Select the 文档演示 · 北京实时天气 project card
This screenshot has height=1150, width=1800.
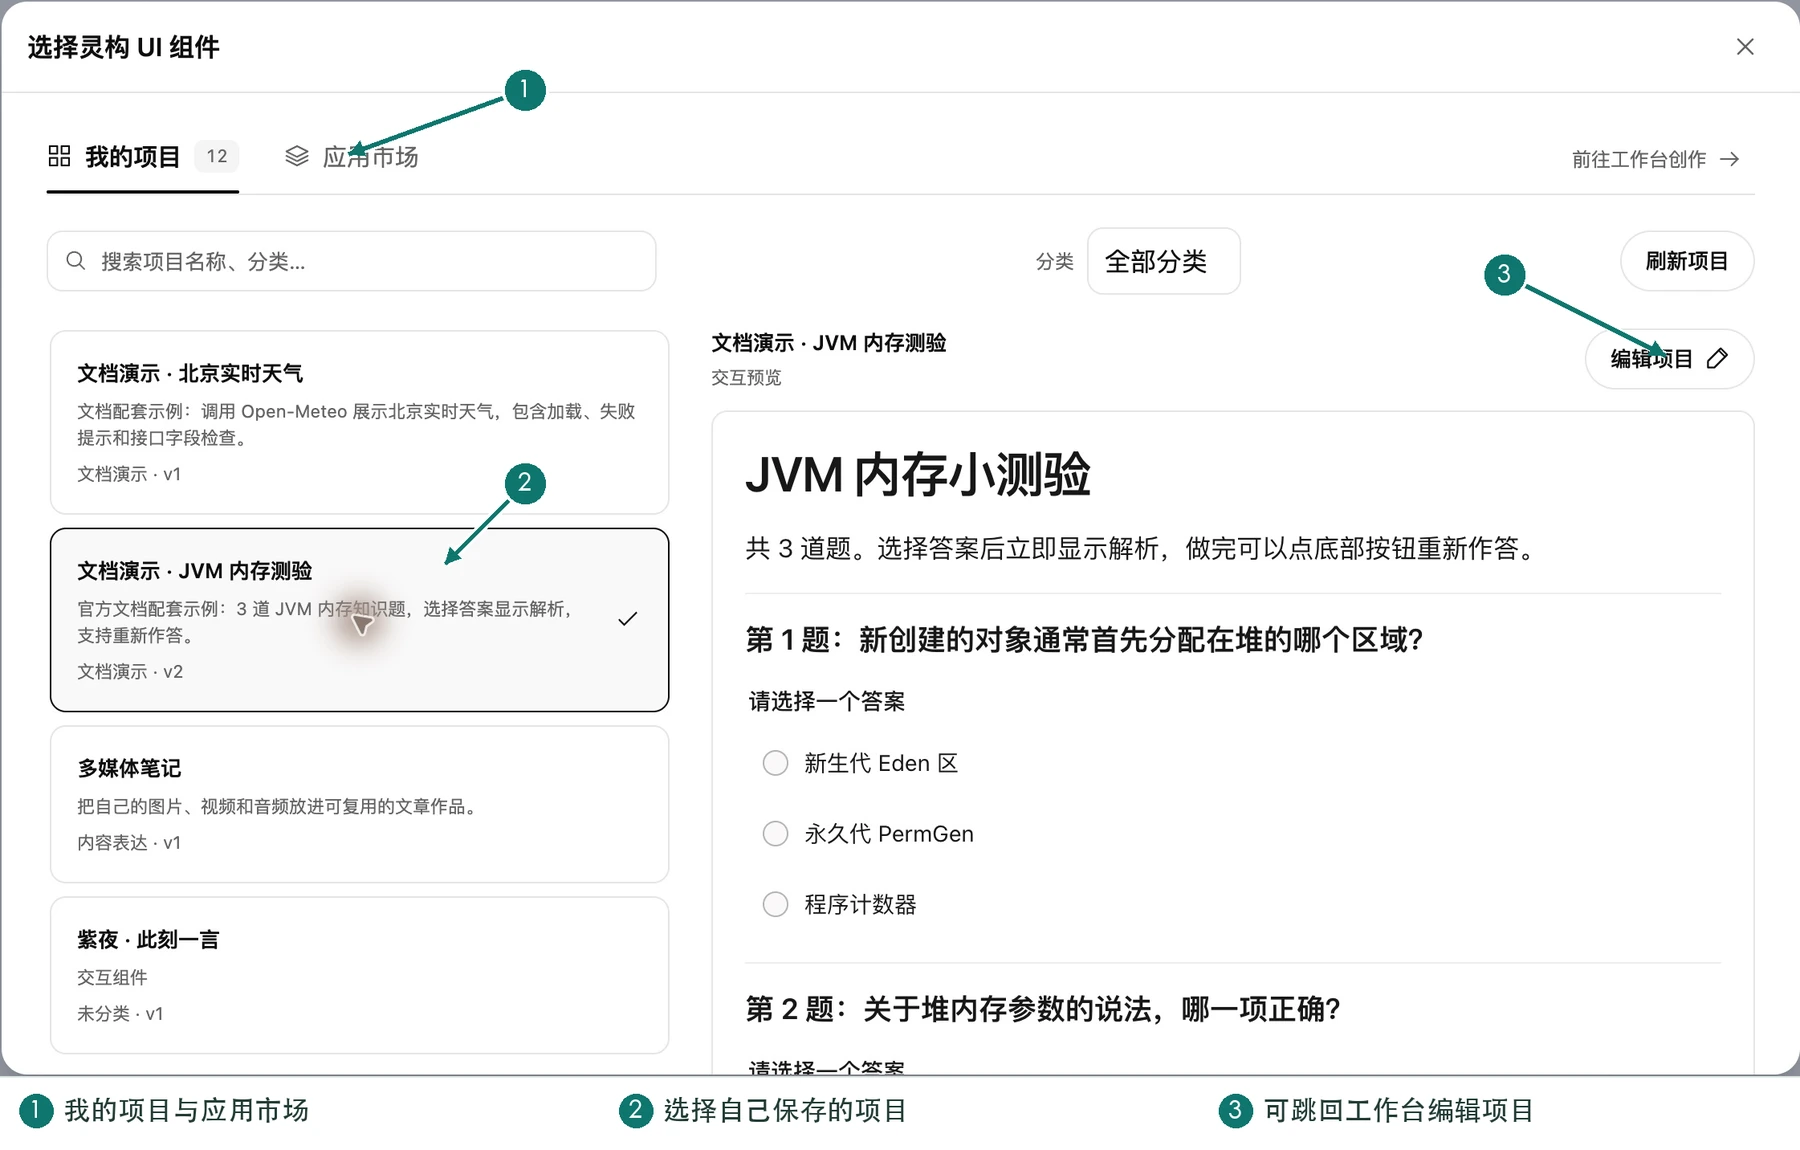pos(360,422)
